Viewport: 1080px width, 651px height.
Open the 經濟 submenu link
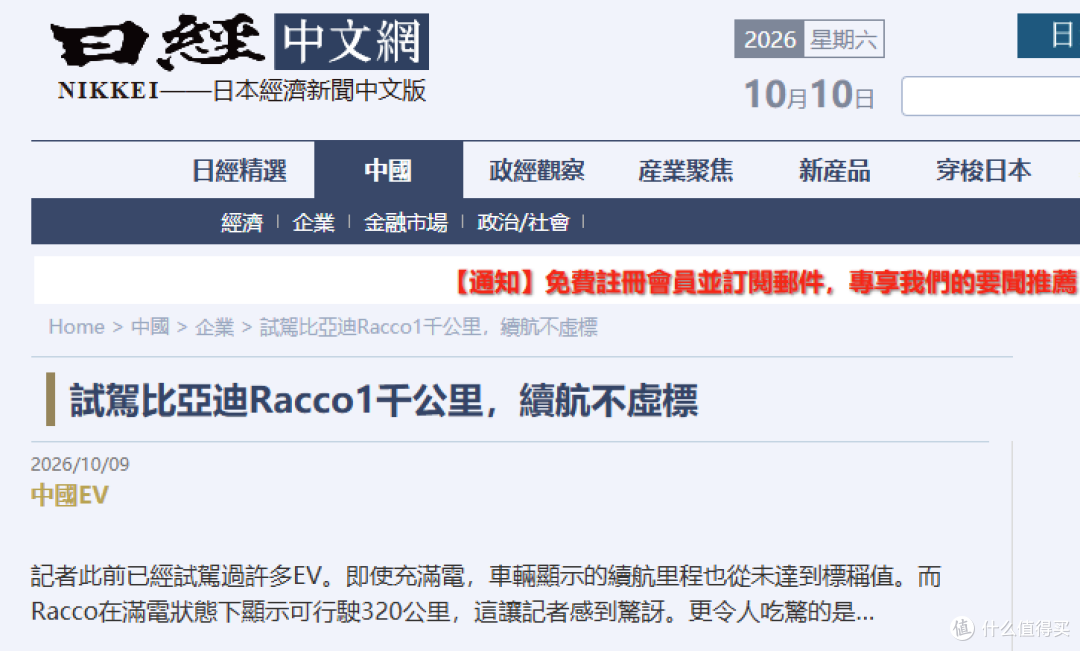pos(242,223)
